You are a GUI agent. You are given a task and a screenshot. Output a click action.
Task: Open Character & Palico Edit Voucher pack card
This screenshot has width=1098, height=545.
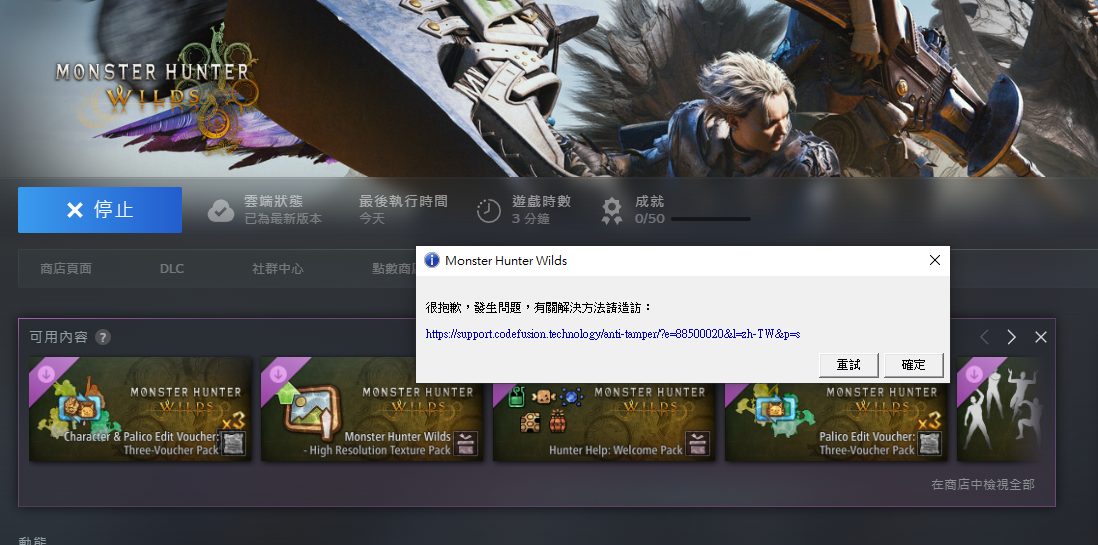click(140, 409)
